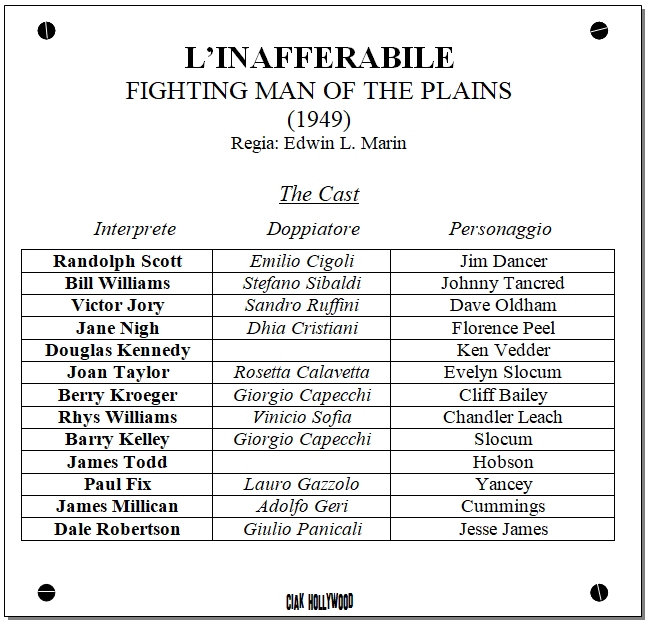Click the Chandler Leach character cell

click(503, 417)
